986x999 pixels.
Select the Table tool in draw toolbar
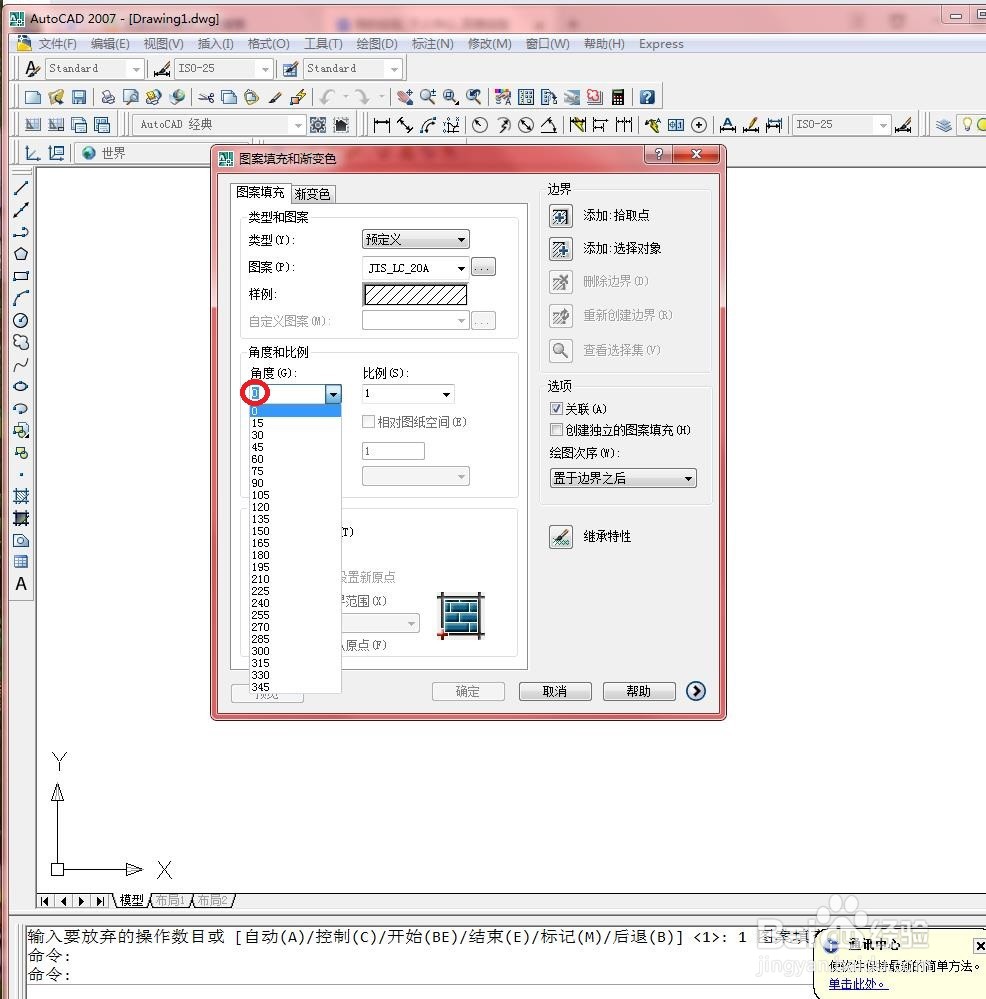point(21,562)
